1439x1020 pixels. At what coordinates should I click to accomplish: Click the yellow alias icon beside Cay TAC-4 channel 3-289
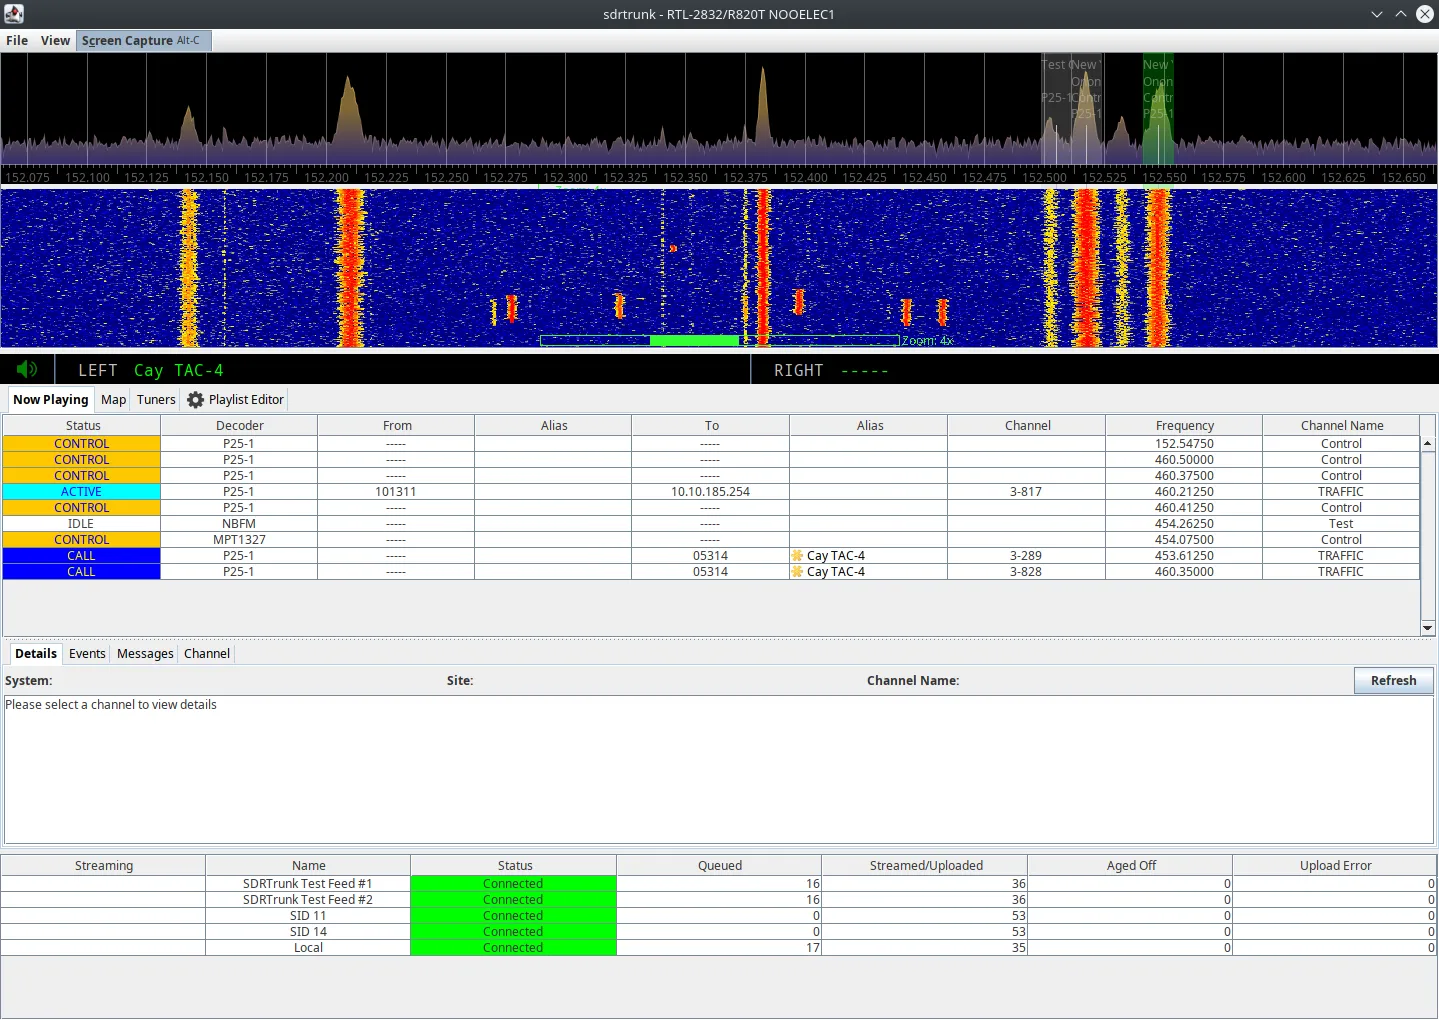click(797, 555)
